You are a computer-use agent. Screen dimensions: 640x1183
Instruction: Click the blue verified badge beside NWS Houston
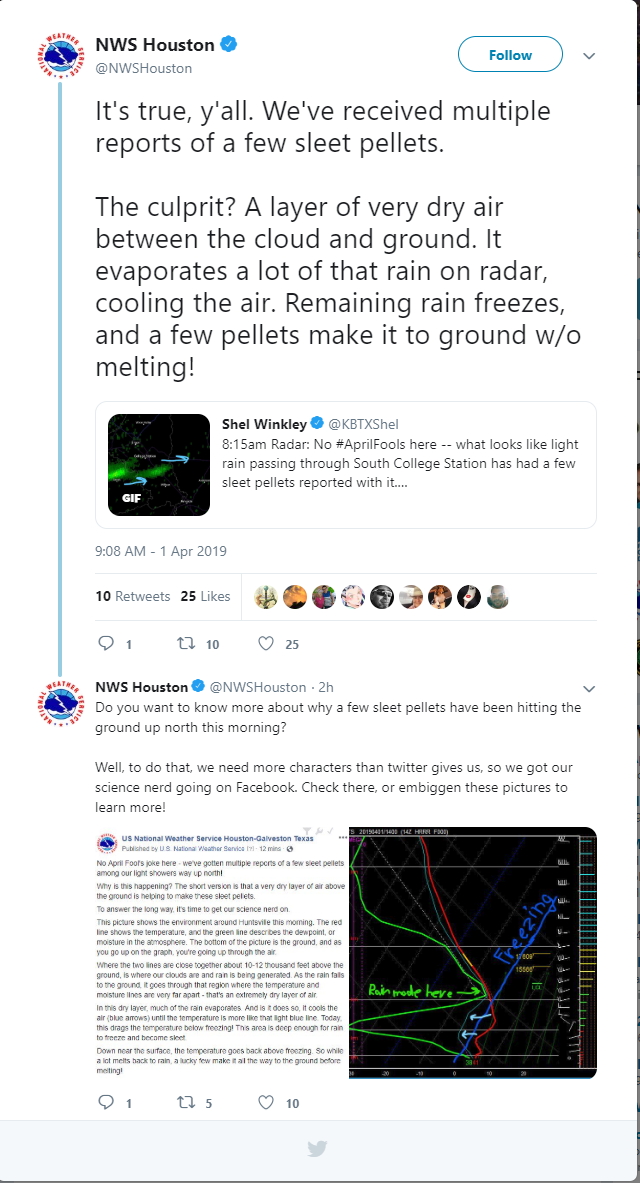(x=229, y=45)
